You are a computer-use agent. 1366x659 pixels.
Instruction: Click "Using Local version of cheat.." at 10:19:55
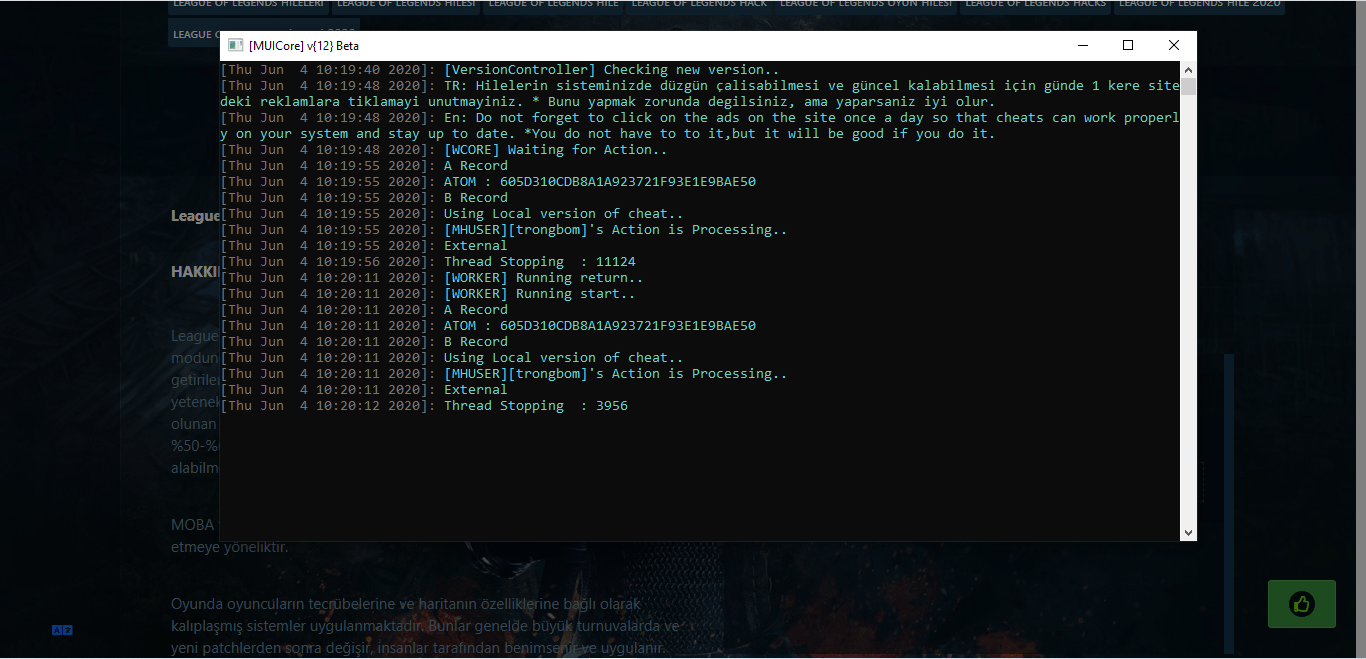pyautogui.click(x=452, y=214)
